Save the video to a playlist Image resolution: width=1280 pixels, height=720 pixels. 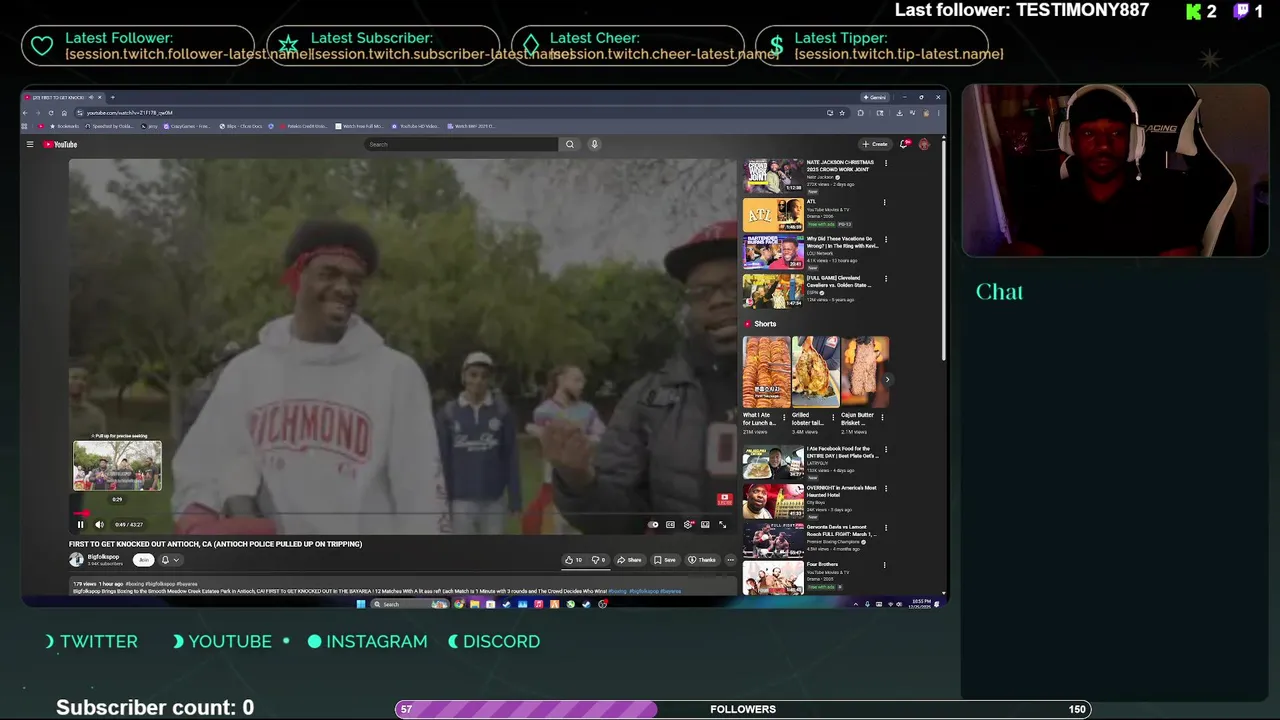[665, 560]
